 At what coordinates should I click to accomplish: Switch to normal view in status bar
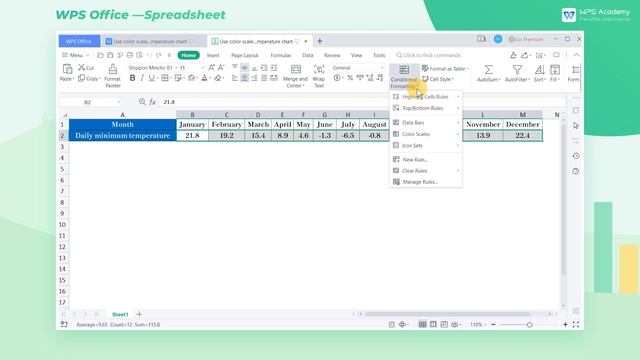(x=422, y=324)
